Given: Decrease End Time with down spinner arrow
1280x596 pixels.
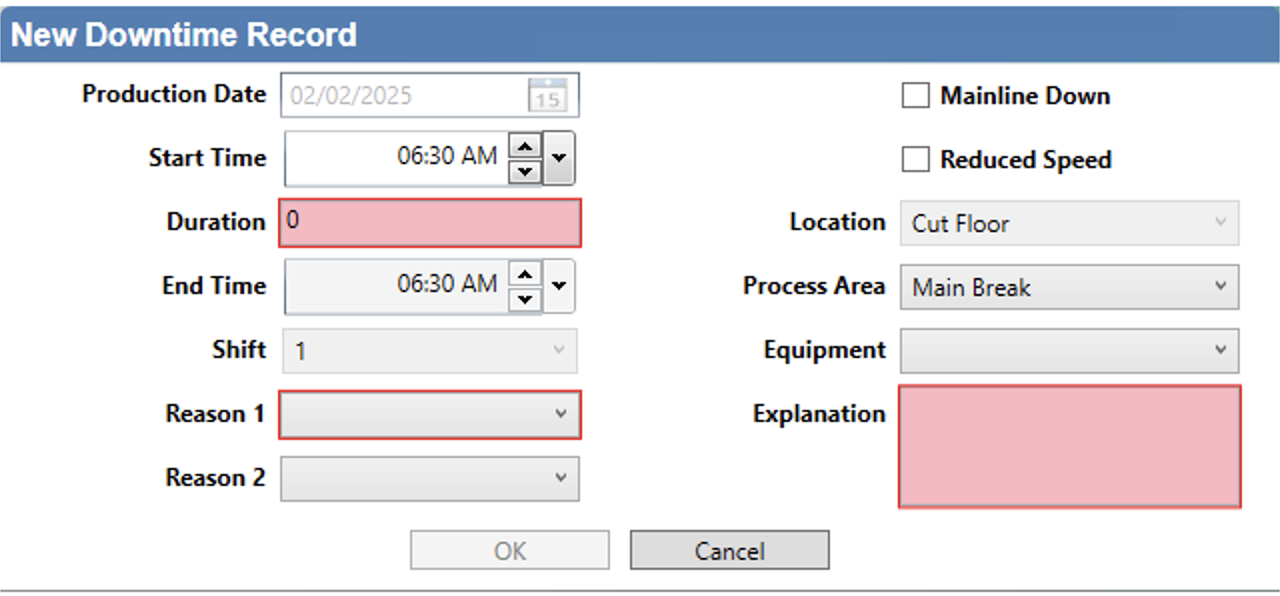Looking at the screenshot, I should (525, 299).
